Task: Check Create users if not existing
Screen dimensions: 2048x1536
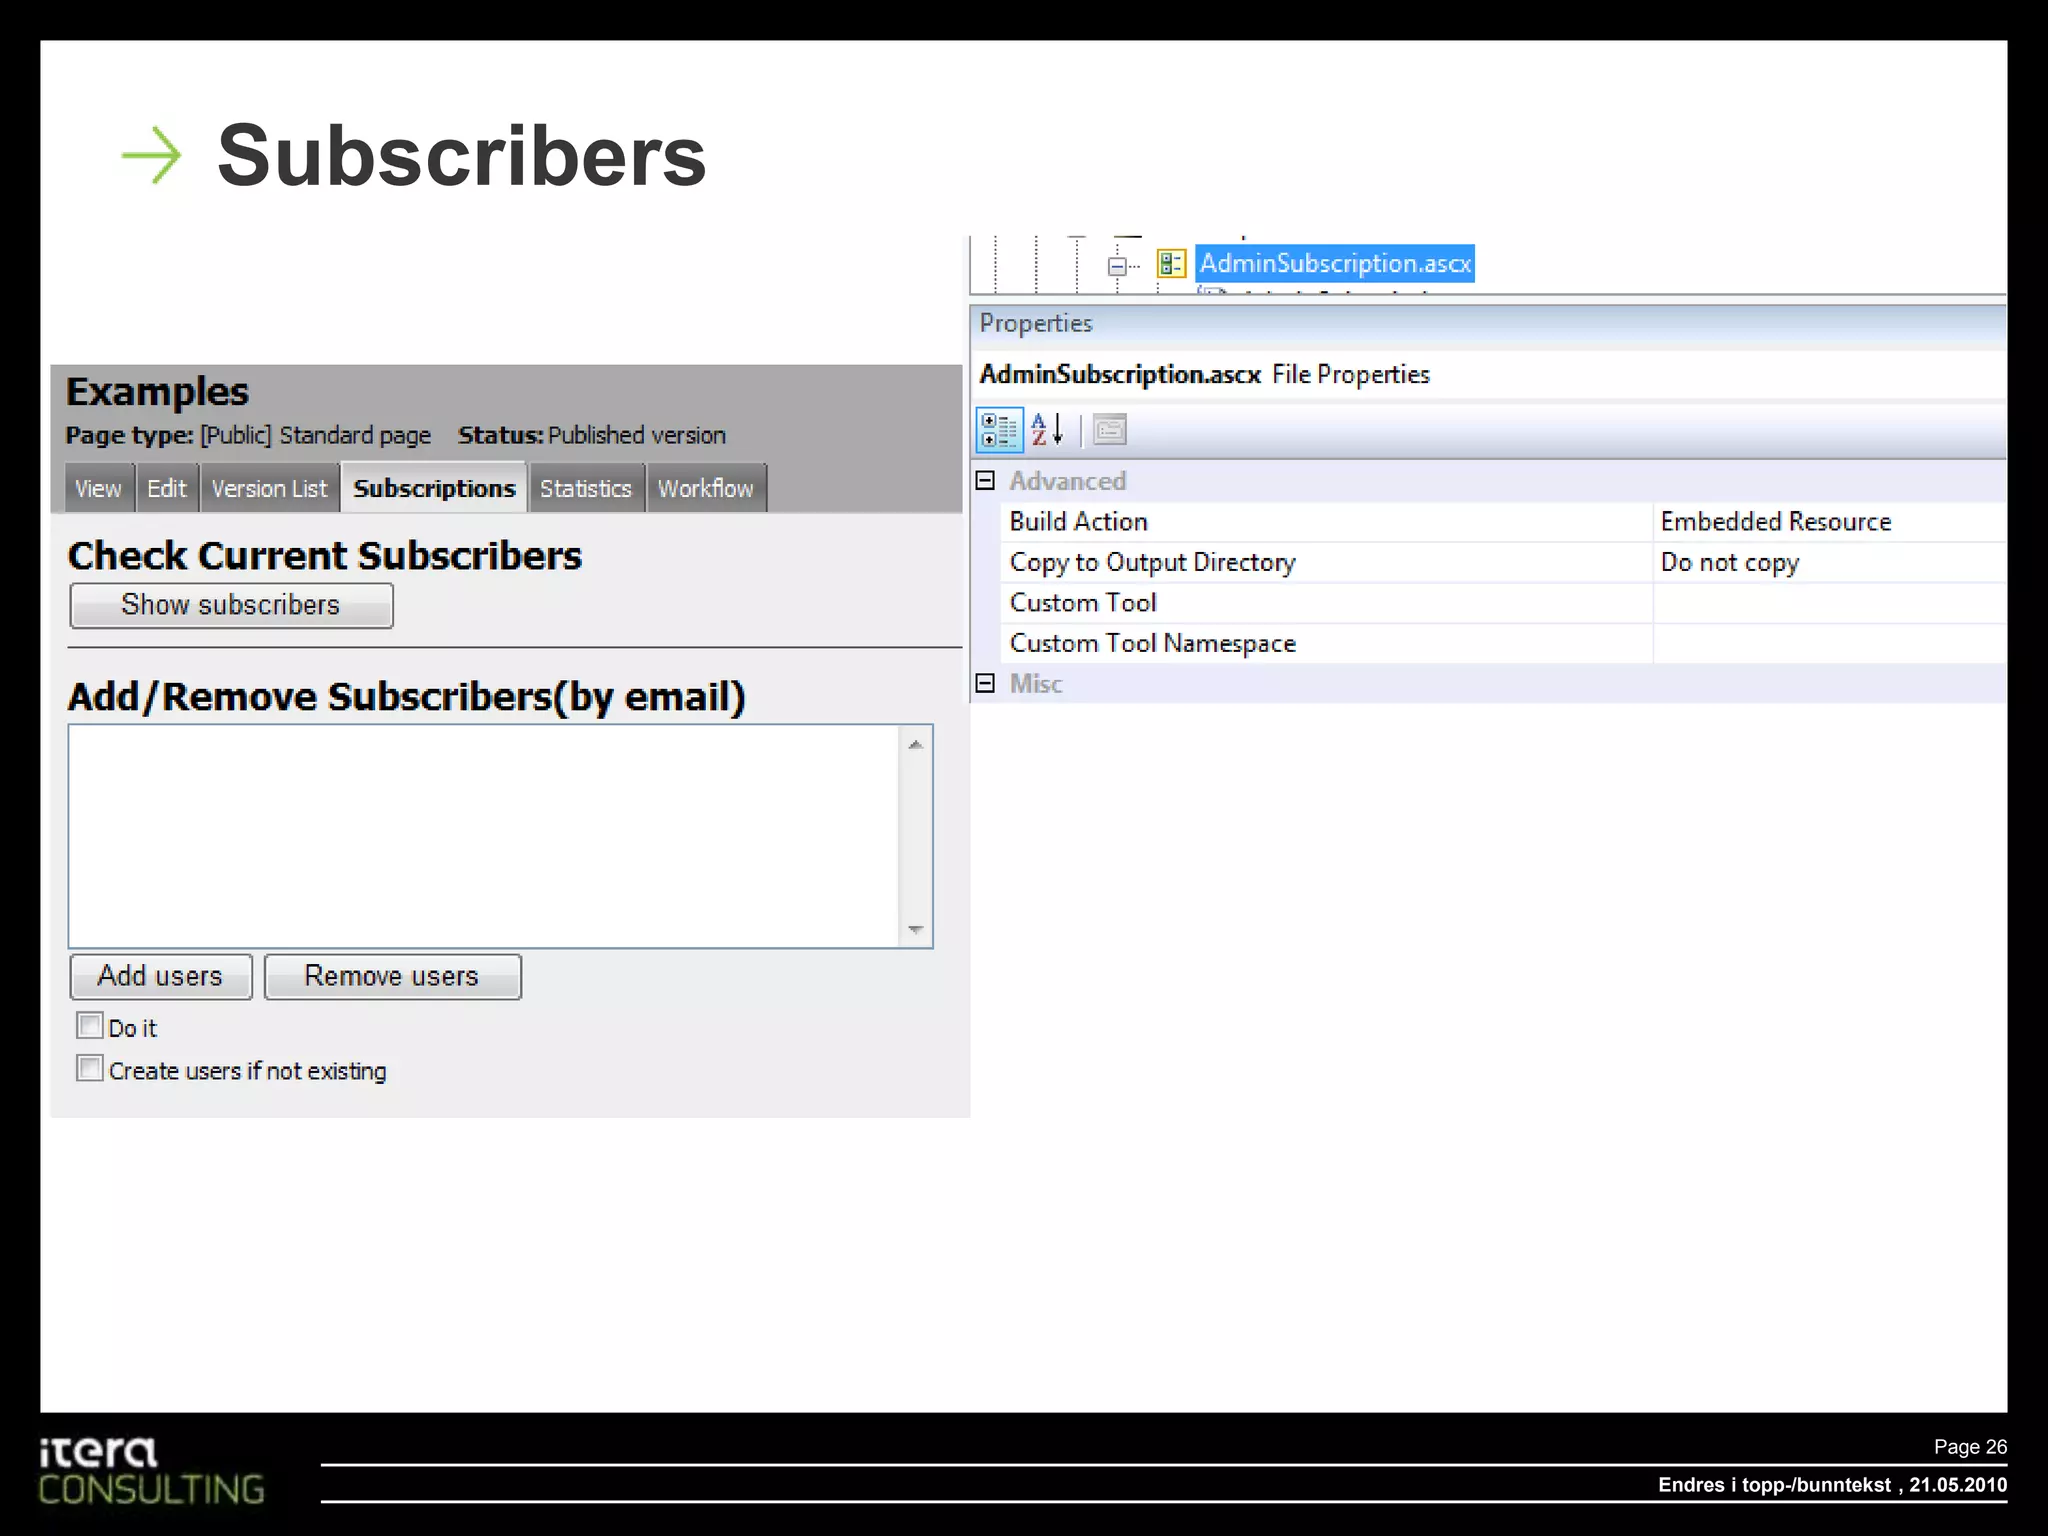Action: click(90, 1069)
